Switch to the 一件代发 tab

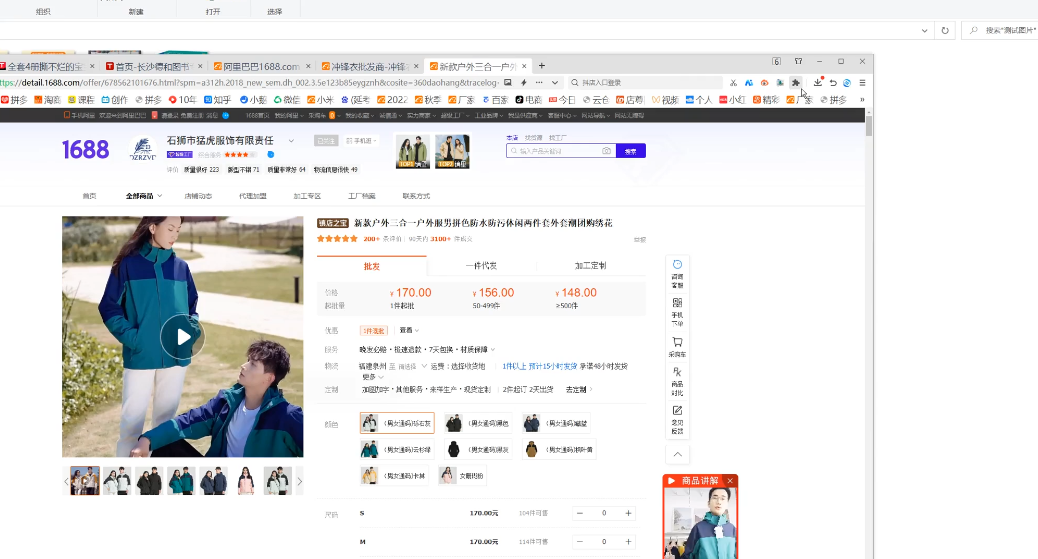pos(481,266)
